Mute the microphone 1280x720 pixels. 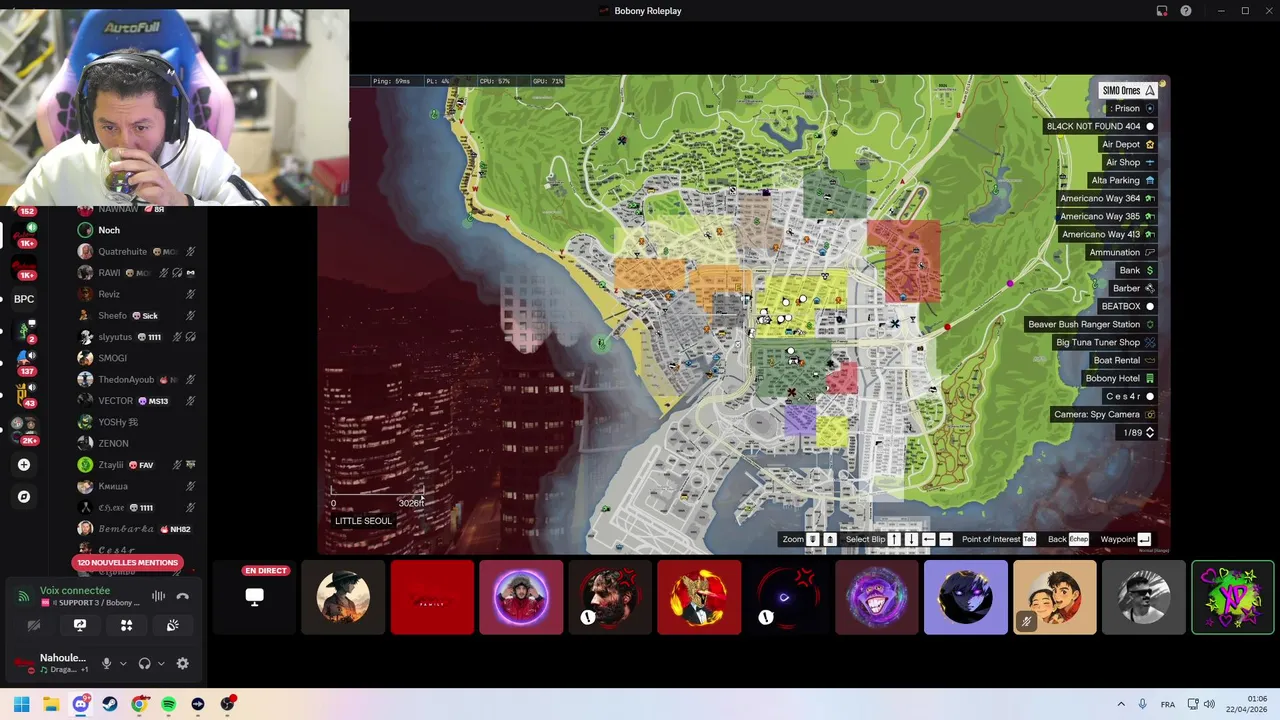pyautogui.click(x=106, y=663)
